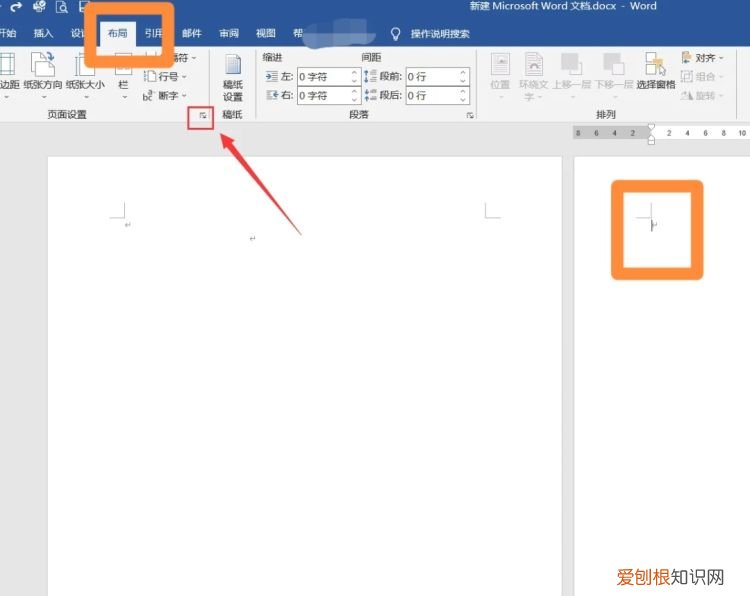Increase 段前 spacing with the up spinner
This screenshot has height=596, width=750.
tap(463, 72)
